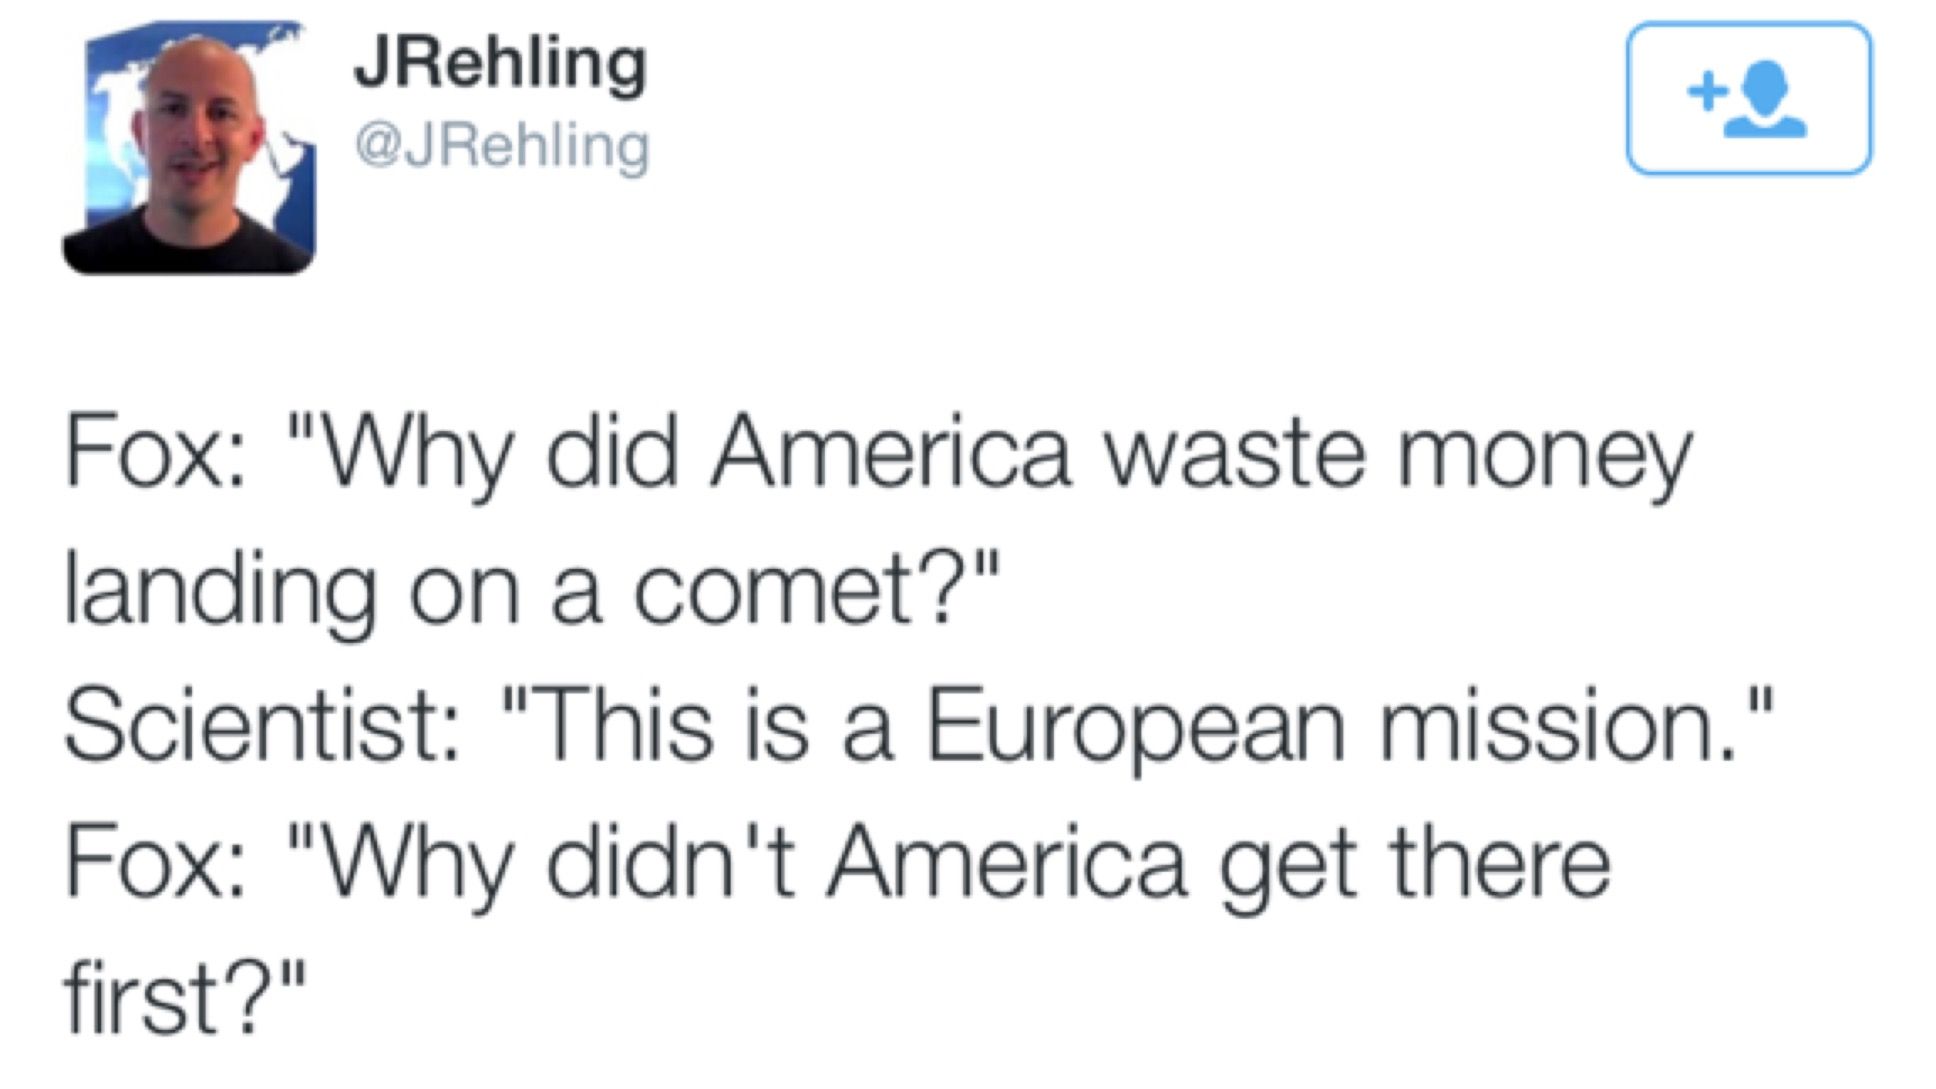The image size is (1936, 1089).
Task: Click the word "landing" in the tweet
Action: click(x=220, y=592)
